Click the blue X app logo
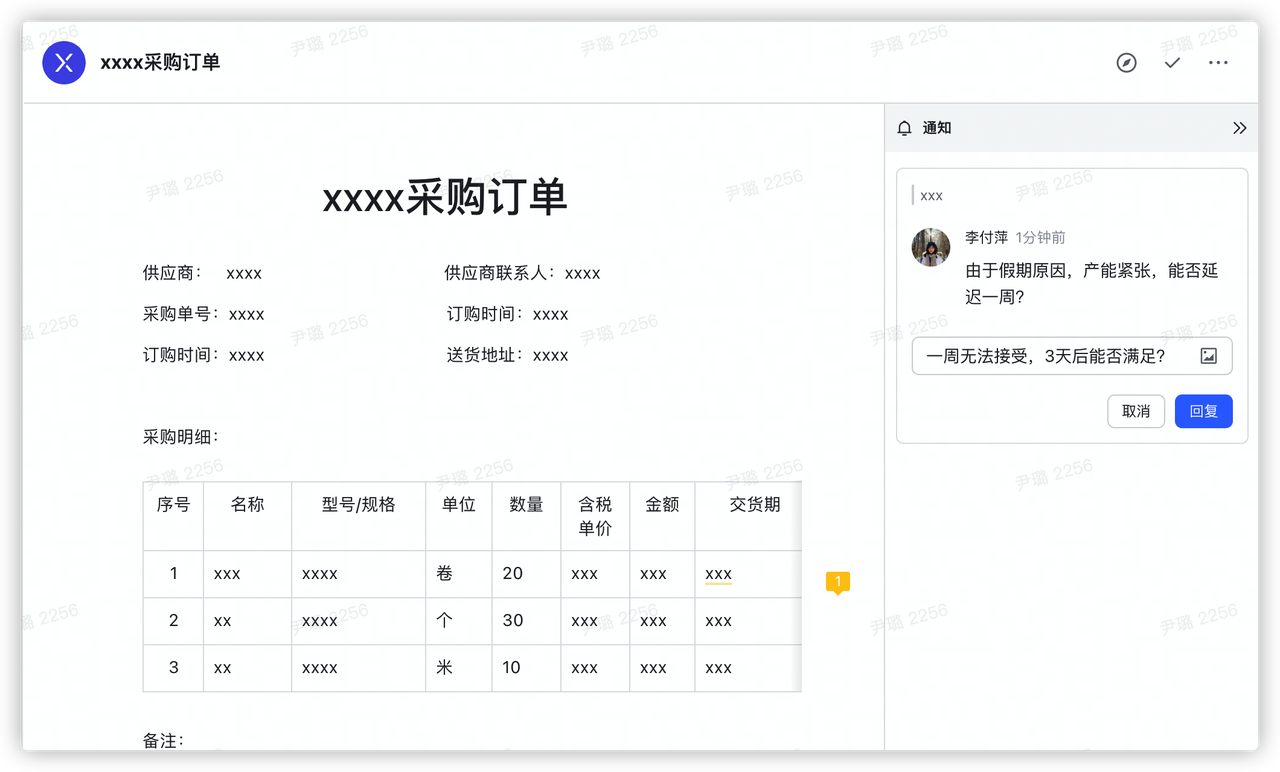This screenshot has width=1280, height=772. tap(64, 63)
